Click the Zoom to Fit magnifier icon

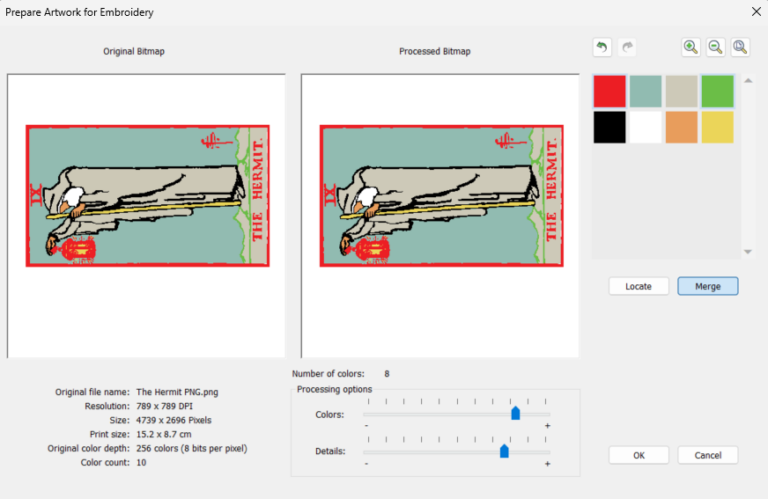point(740,48)
